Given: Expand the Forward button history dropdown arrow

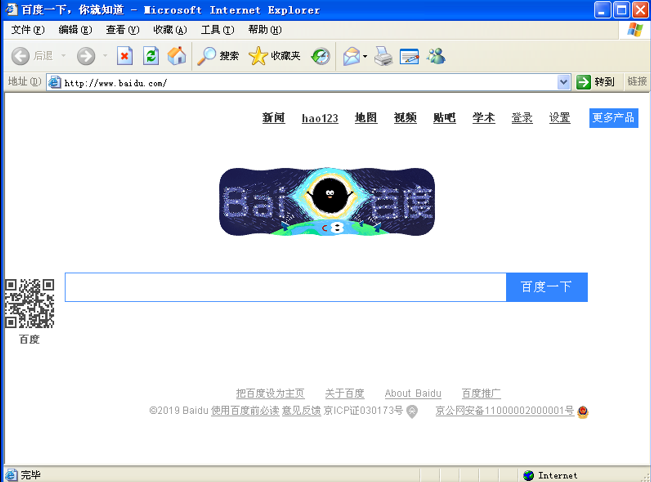Looking at the screenshot, I should 105,55.
